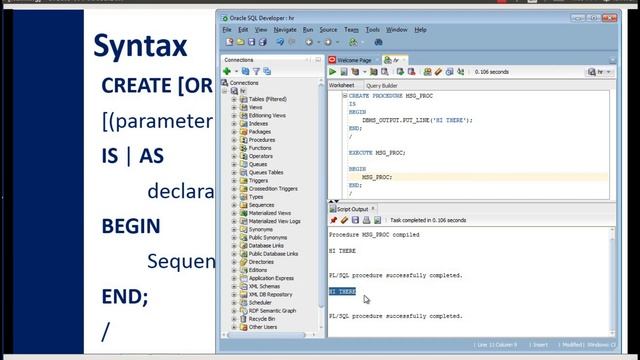Print the Script Output
The height and width of the screenshot is (360, 640).
tap(367, 220)
